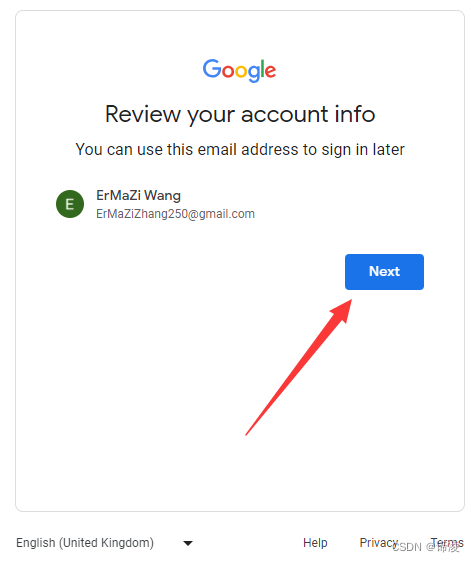Click the ErMaZiZhang250@gmail.com email address
Screen dimensions: 475x562
[x=175, y=214]
